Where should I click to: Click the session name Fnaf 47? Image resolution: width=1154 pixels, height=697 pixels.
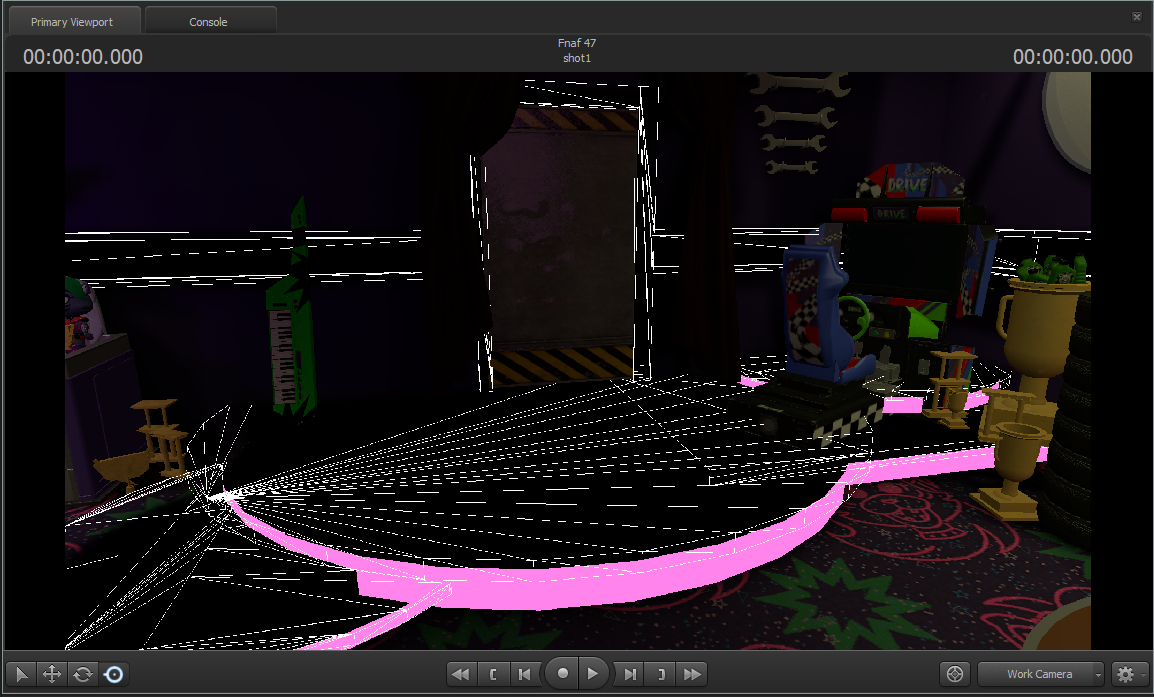[577, 43]
